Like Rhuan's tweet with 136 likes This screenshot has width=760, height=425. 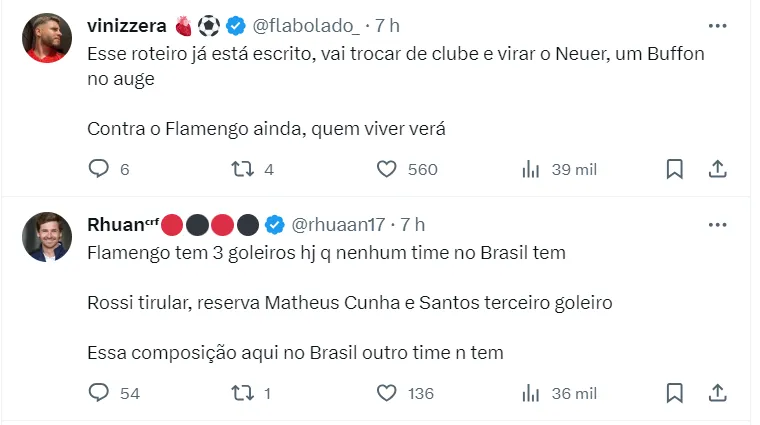pos(387,393)
